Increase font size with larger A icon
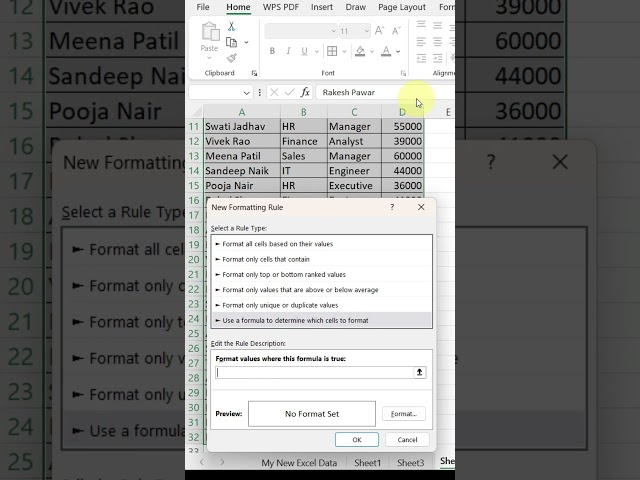This screenshot has height=480, width=640. [379, 31]
